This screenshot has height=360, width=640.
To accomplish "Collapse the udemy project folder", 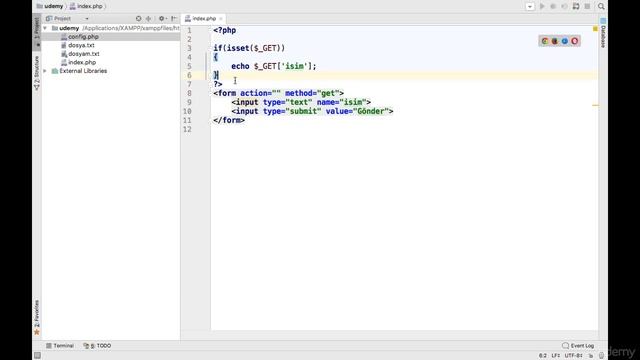I will (45, 28).
